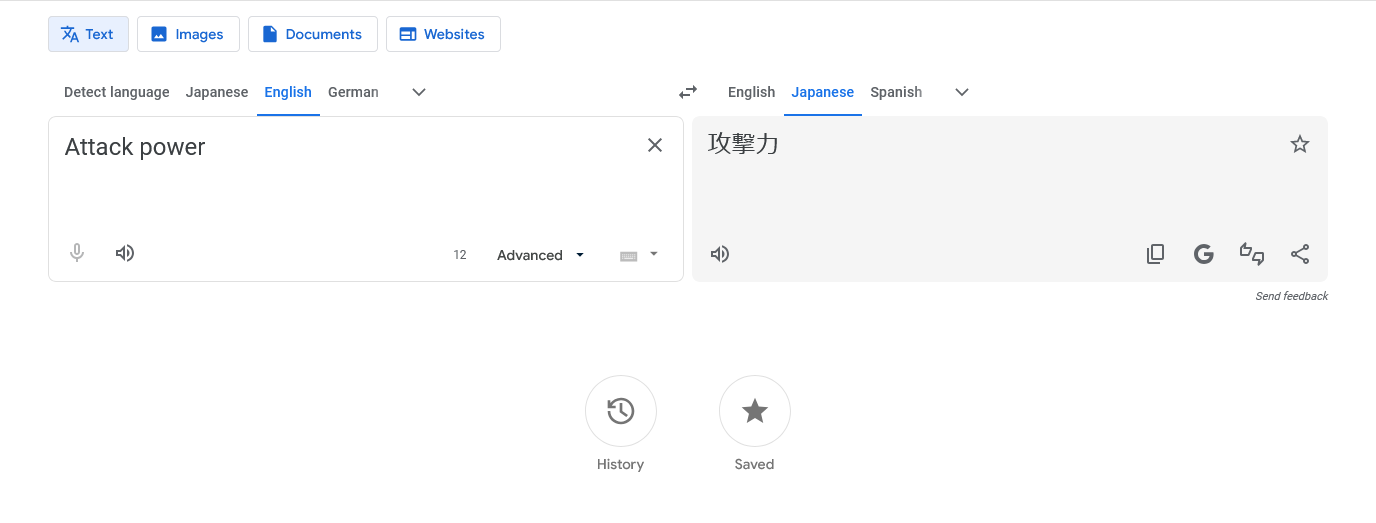Open the History panel
Image resolution: width=1376 pixels, height=523 pixels.
pos(621,411)
